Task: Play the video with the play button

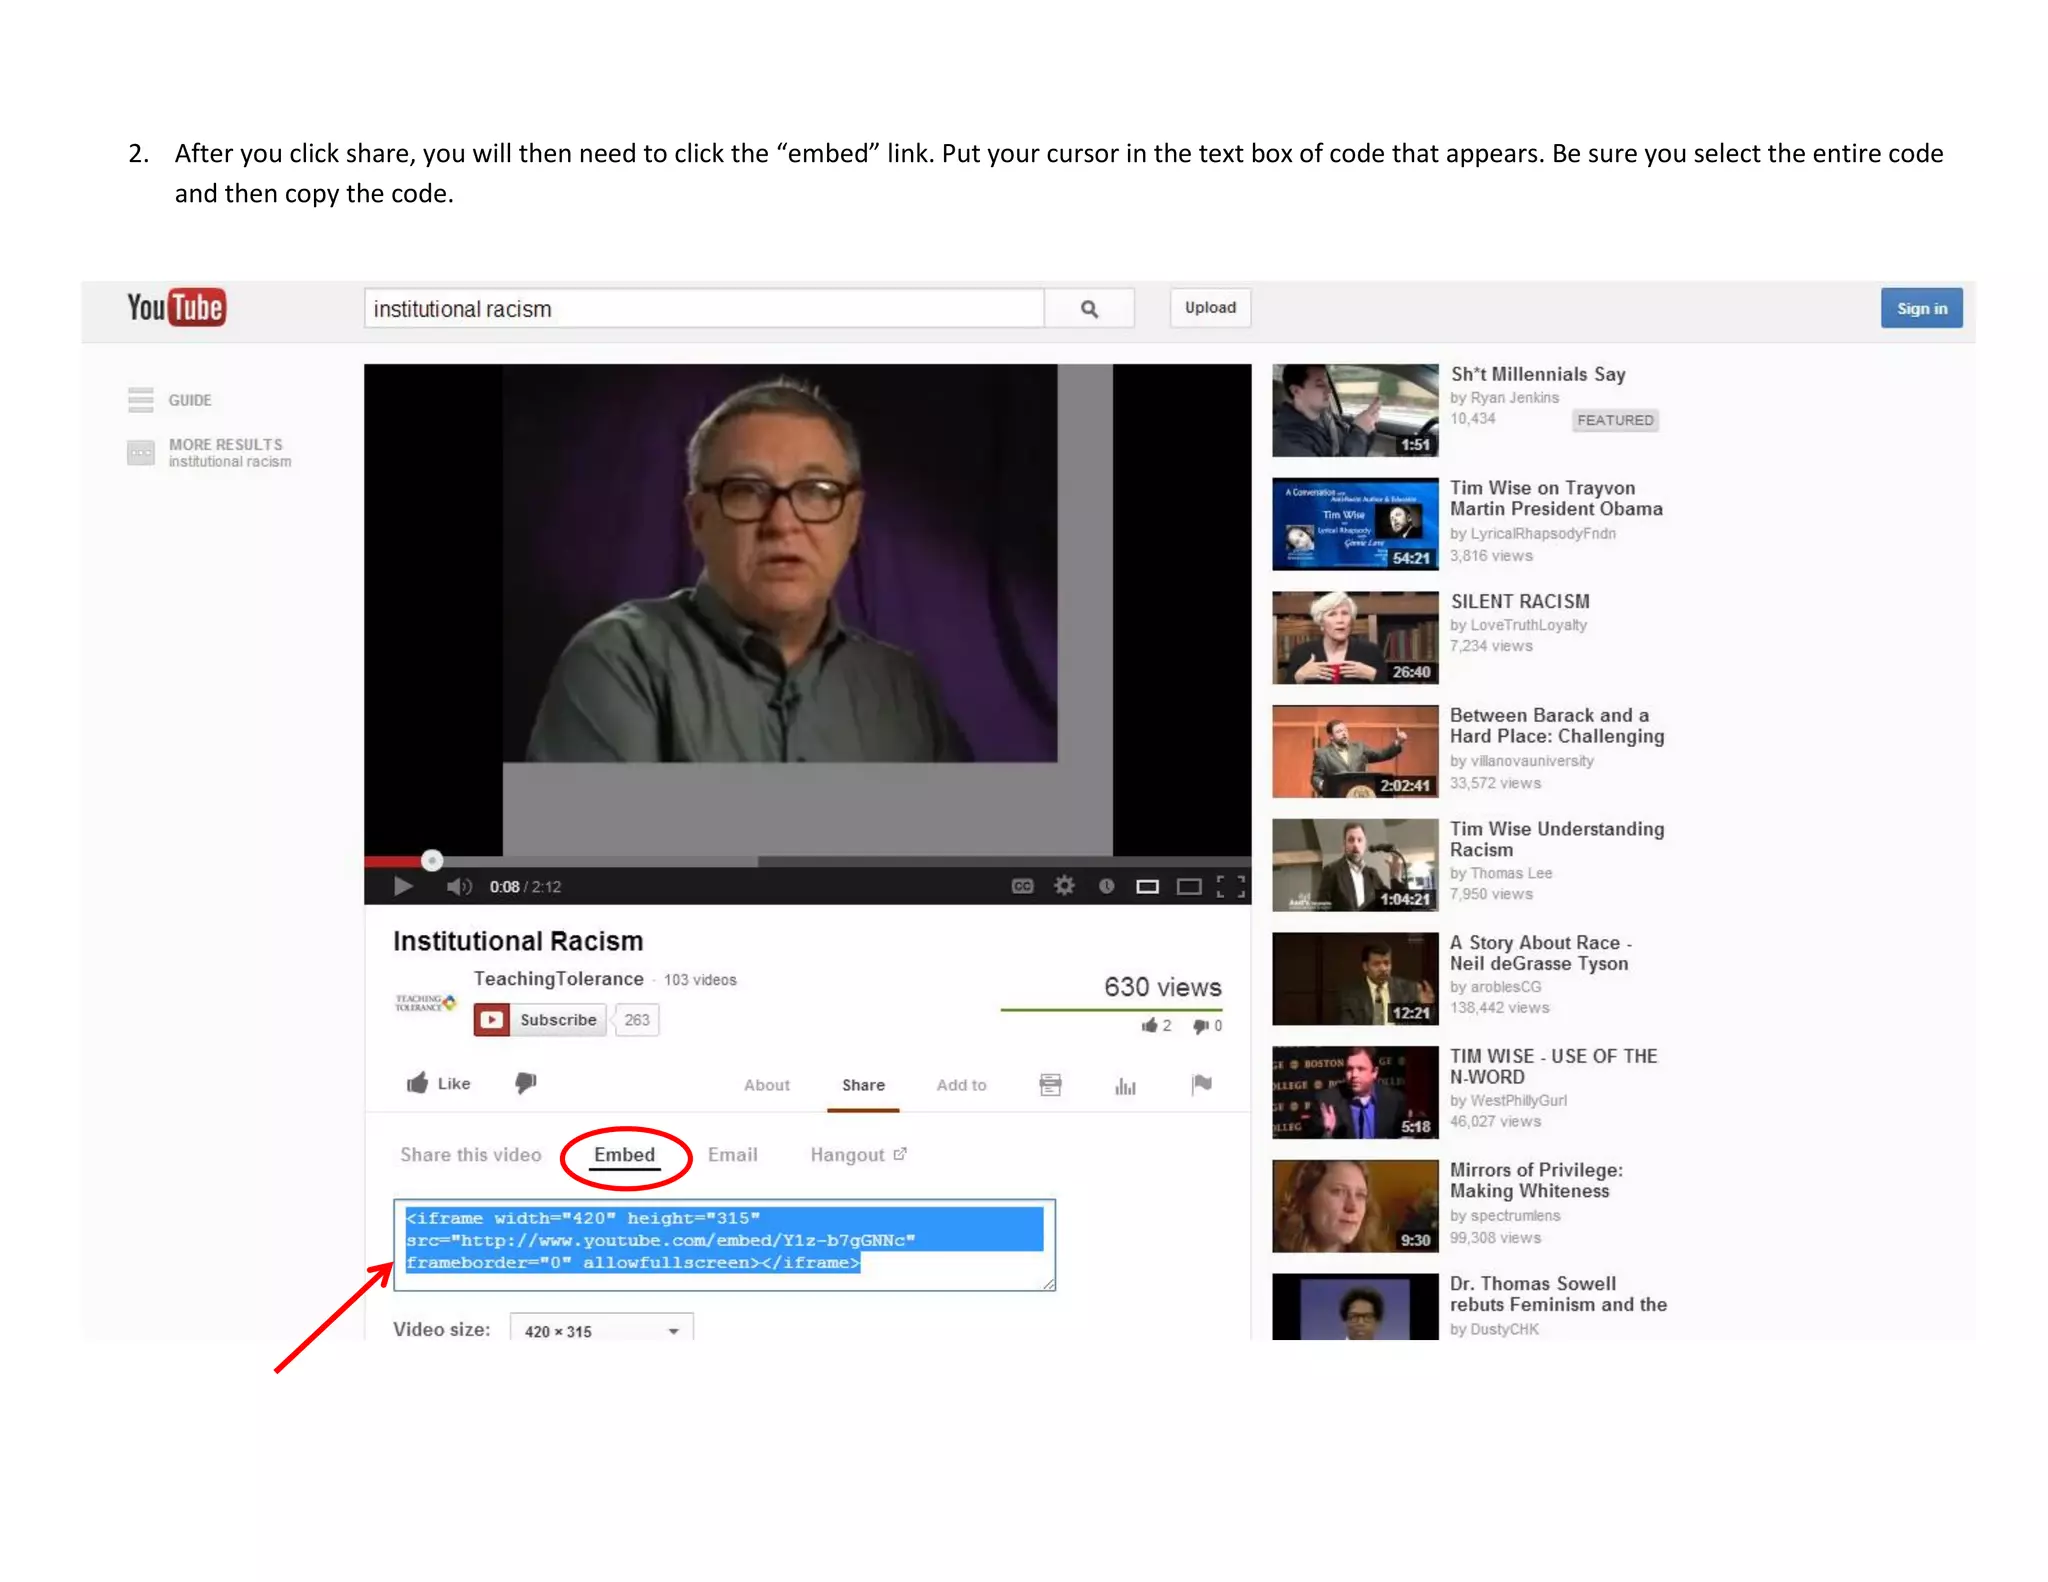Action: [x=403, y=886]
